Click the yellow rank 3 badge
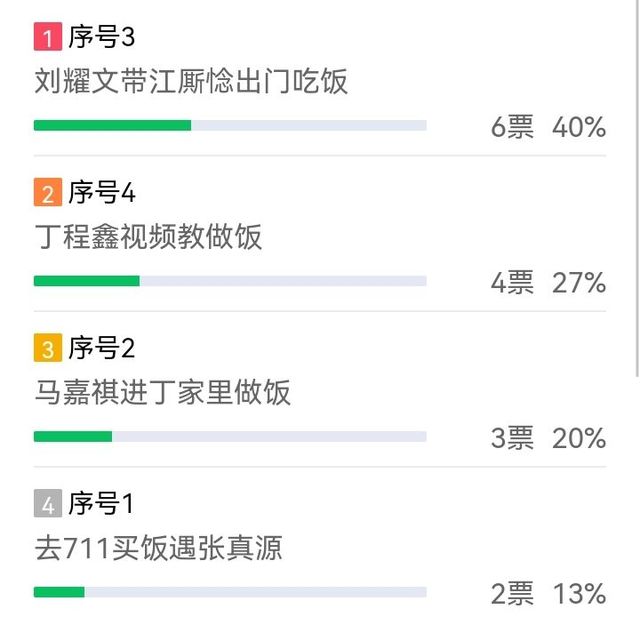 coord(48,348)
